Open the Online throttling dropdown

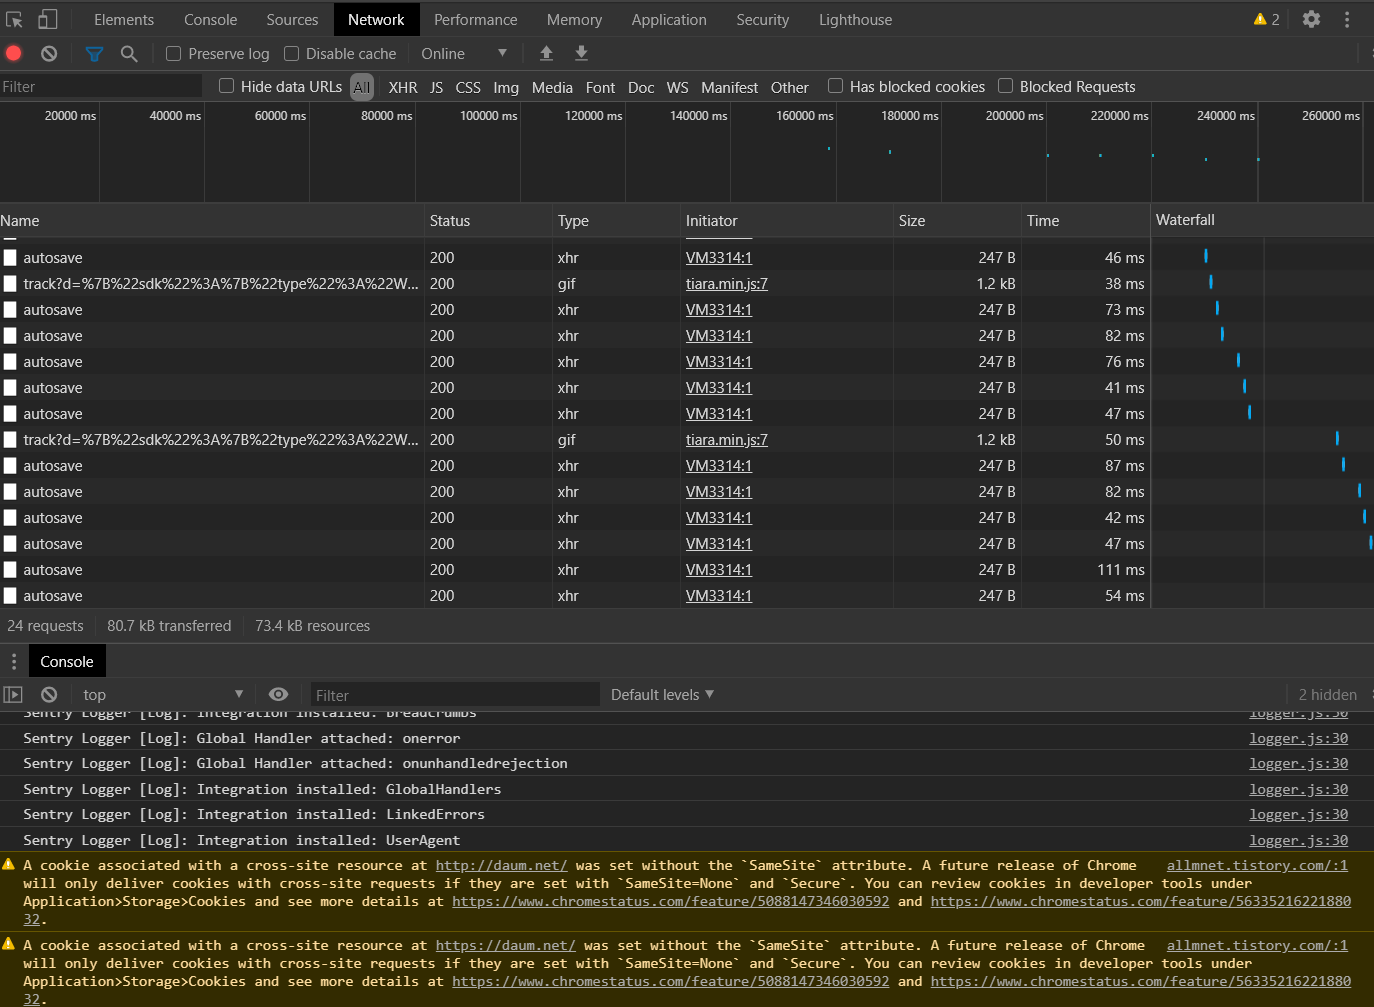464,54
